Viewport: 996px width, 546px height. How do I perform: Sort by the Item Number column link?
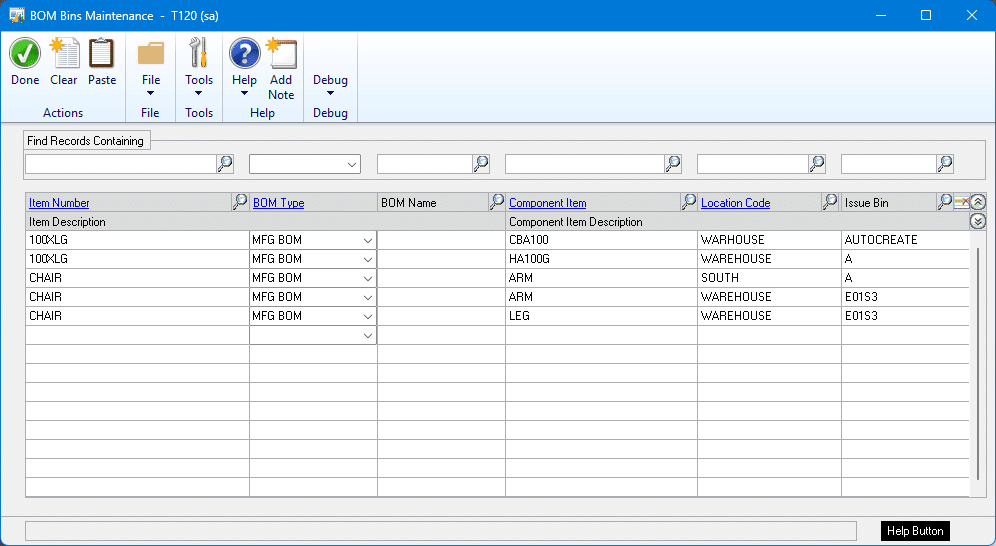click(x=59, y=203)
